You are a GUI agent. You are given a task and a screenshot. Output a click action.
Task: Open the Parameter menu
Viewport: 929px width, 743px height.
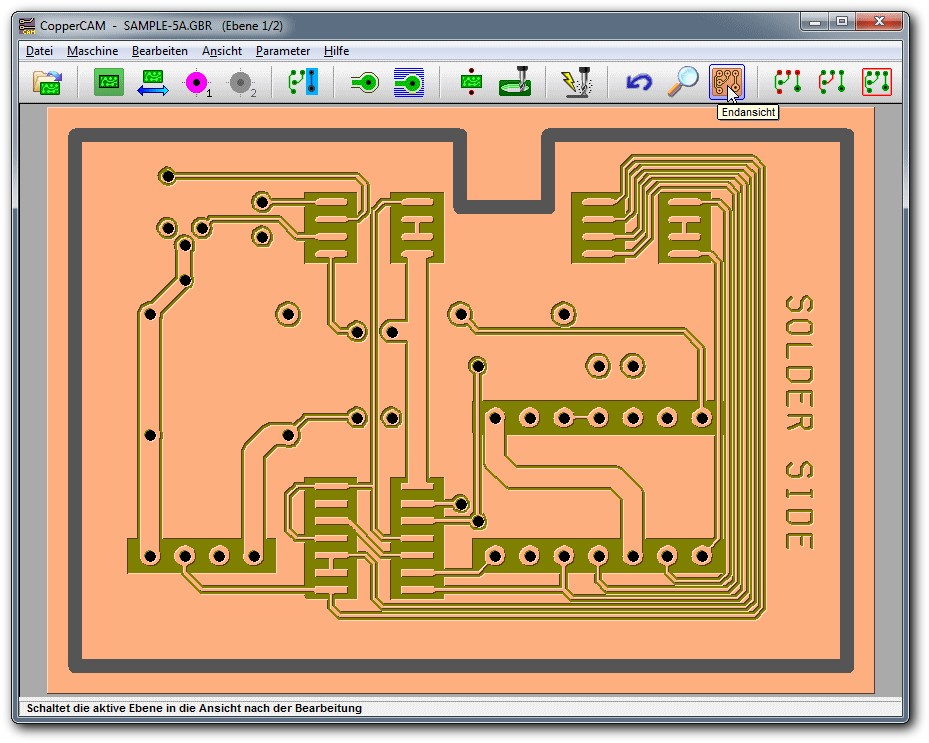(283, 51)
